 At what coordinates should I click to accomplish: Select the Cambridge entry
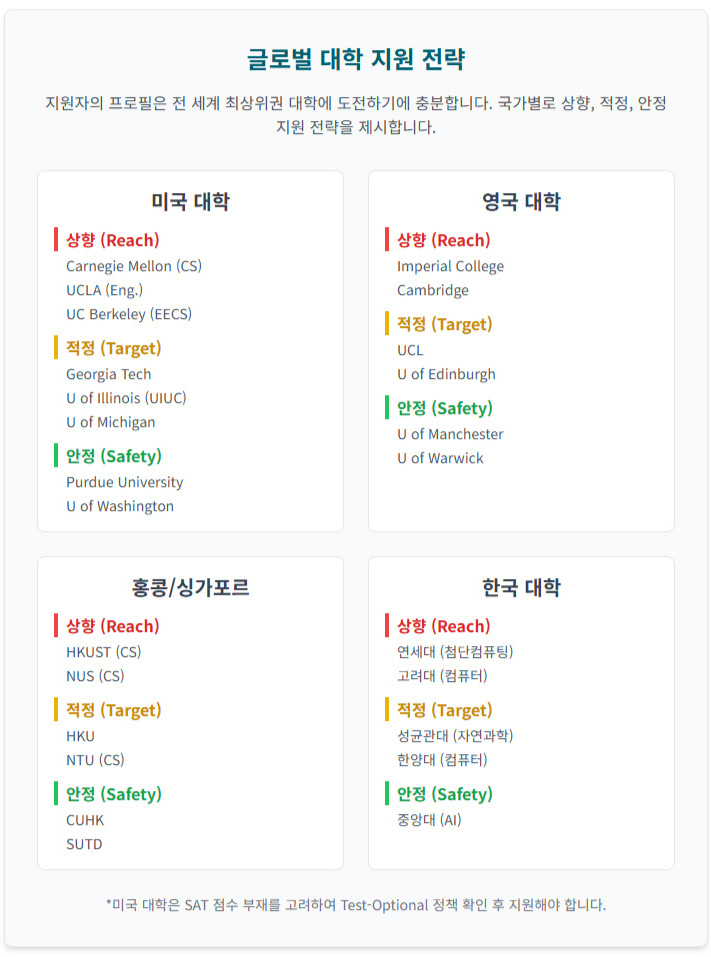tap(432, 290)
